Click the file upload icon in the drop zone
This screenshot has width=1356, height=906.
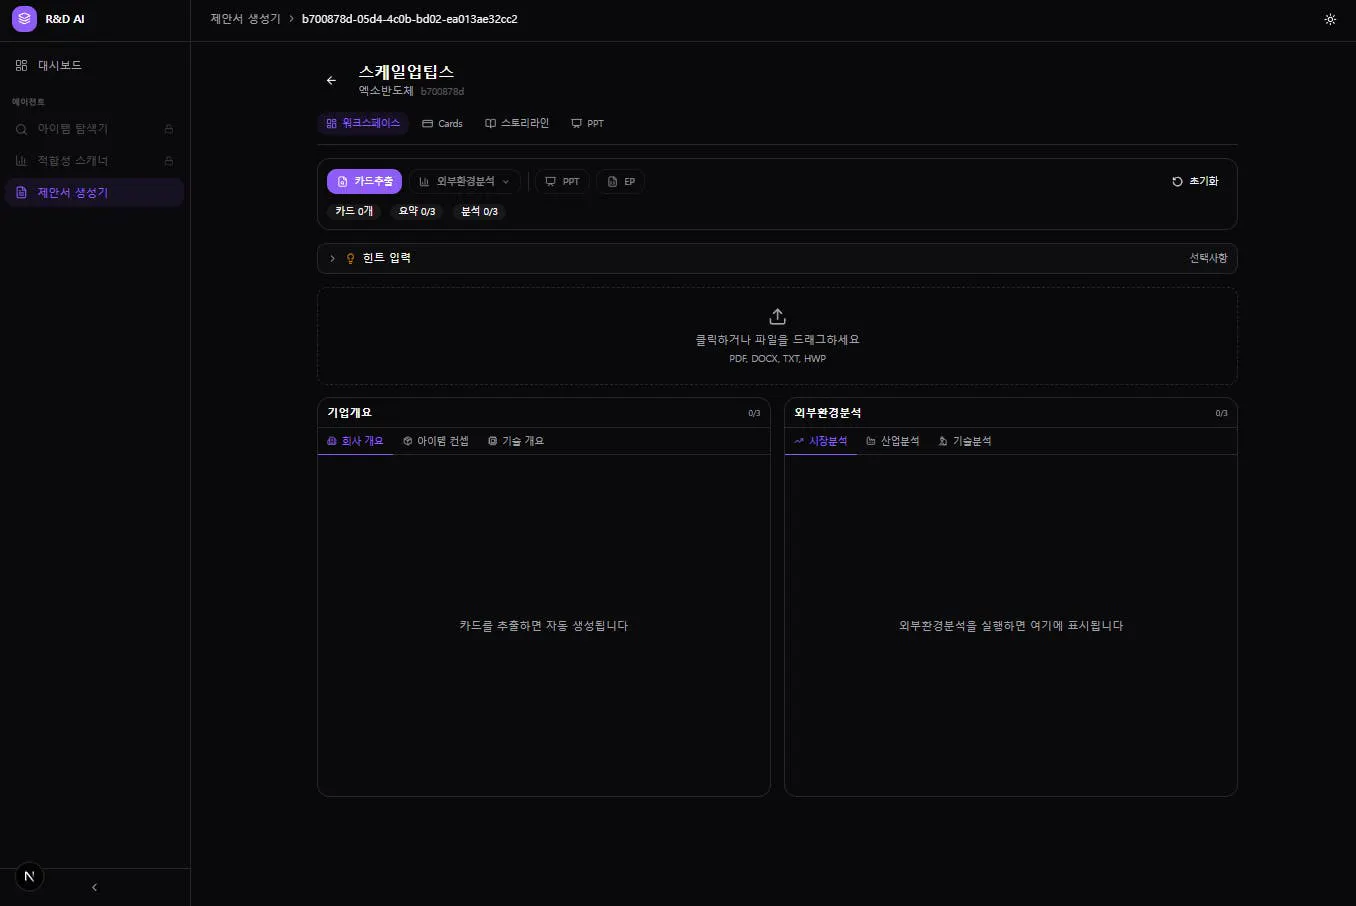(x=777, y=316)
